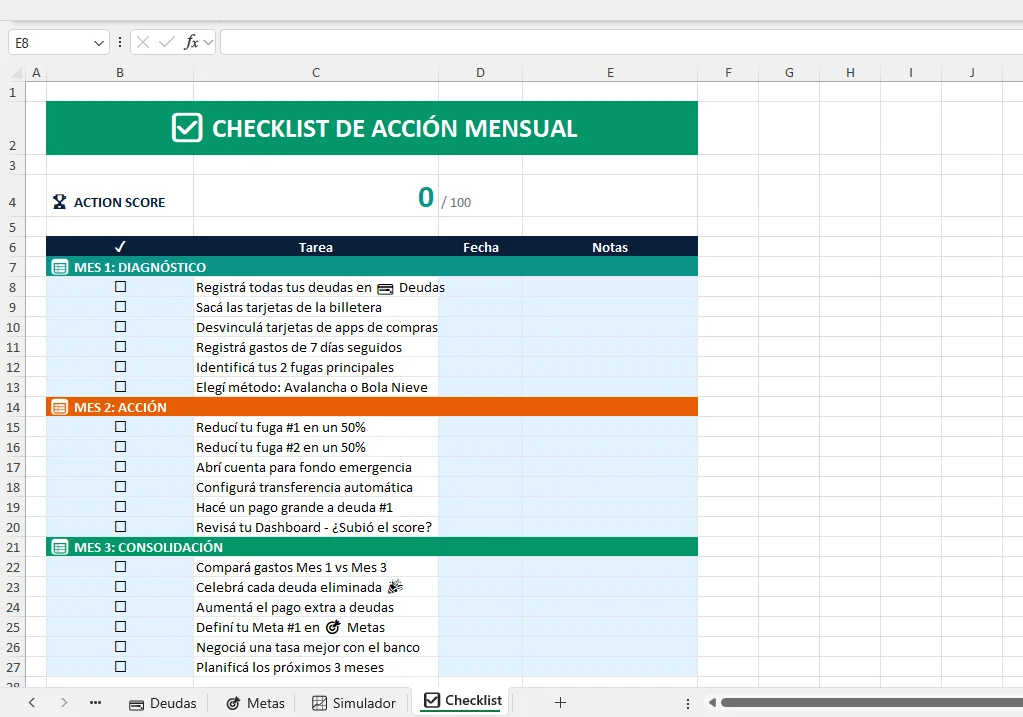Tick 'Abrí cuenta para fondo emergencia' checkbox
Screen dimensions: 1023x717
pyautogui.click(x=120, y=466)
